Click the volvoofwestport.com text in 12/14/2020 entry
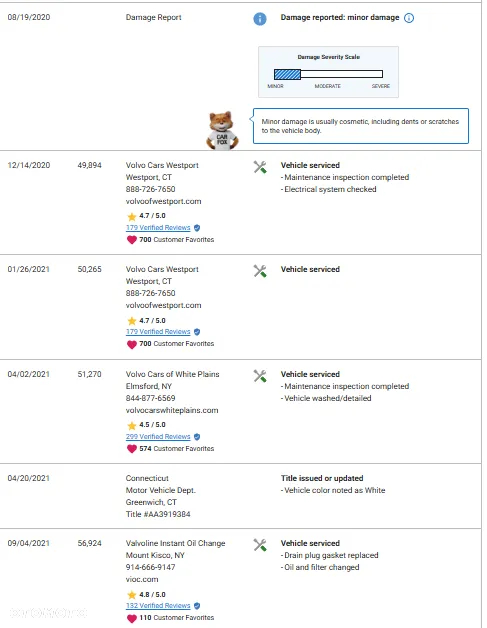Viewport: 487px width, 628px height. [163, 201]
